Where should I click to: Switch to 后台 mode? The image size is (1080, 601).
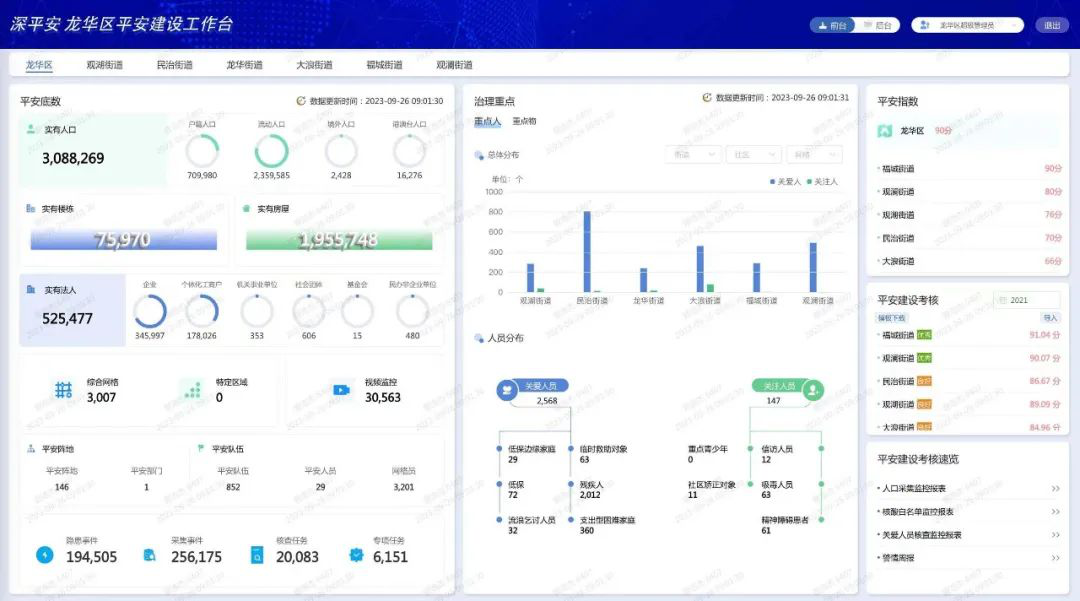point(877,25)
